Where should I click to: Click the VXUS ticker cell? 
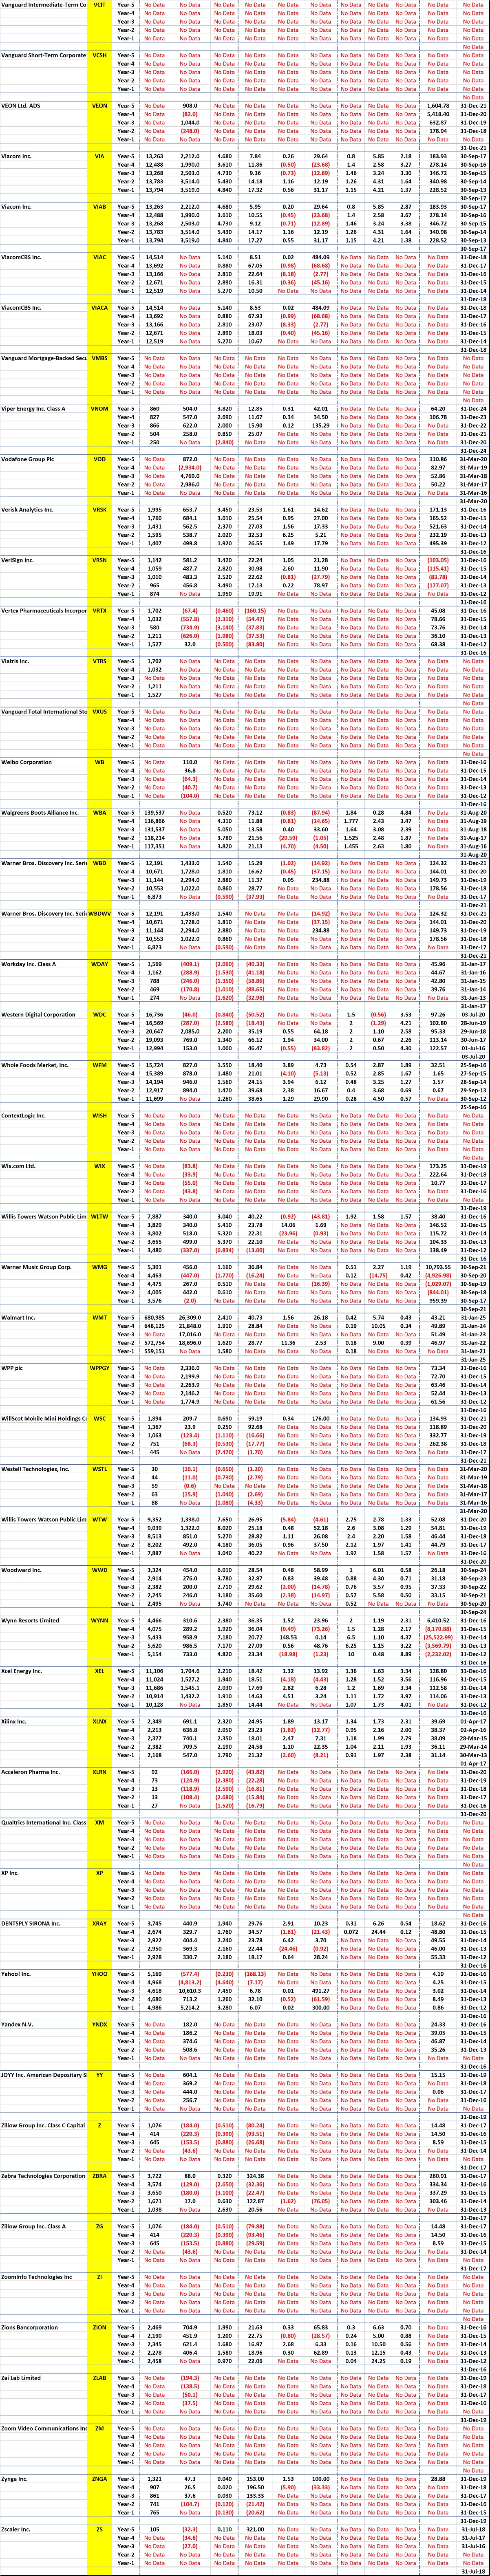click(x=100, y=711)
